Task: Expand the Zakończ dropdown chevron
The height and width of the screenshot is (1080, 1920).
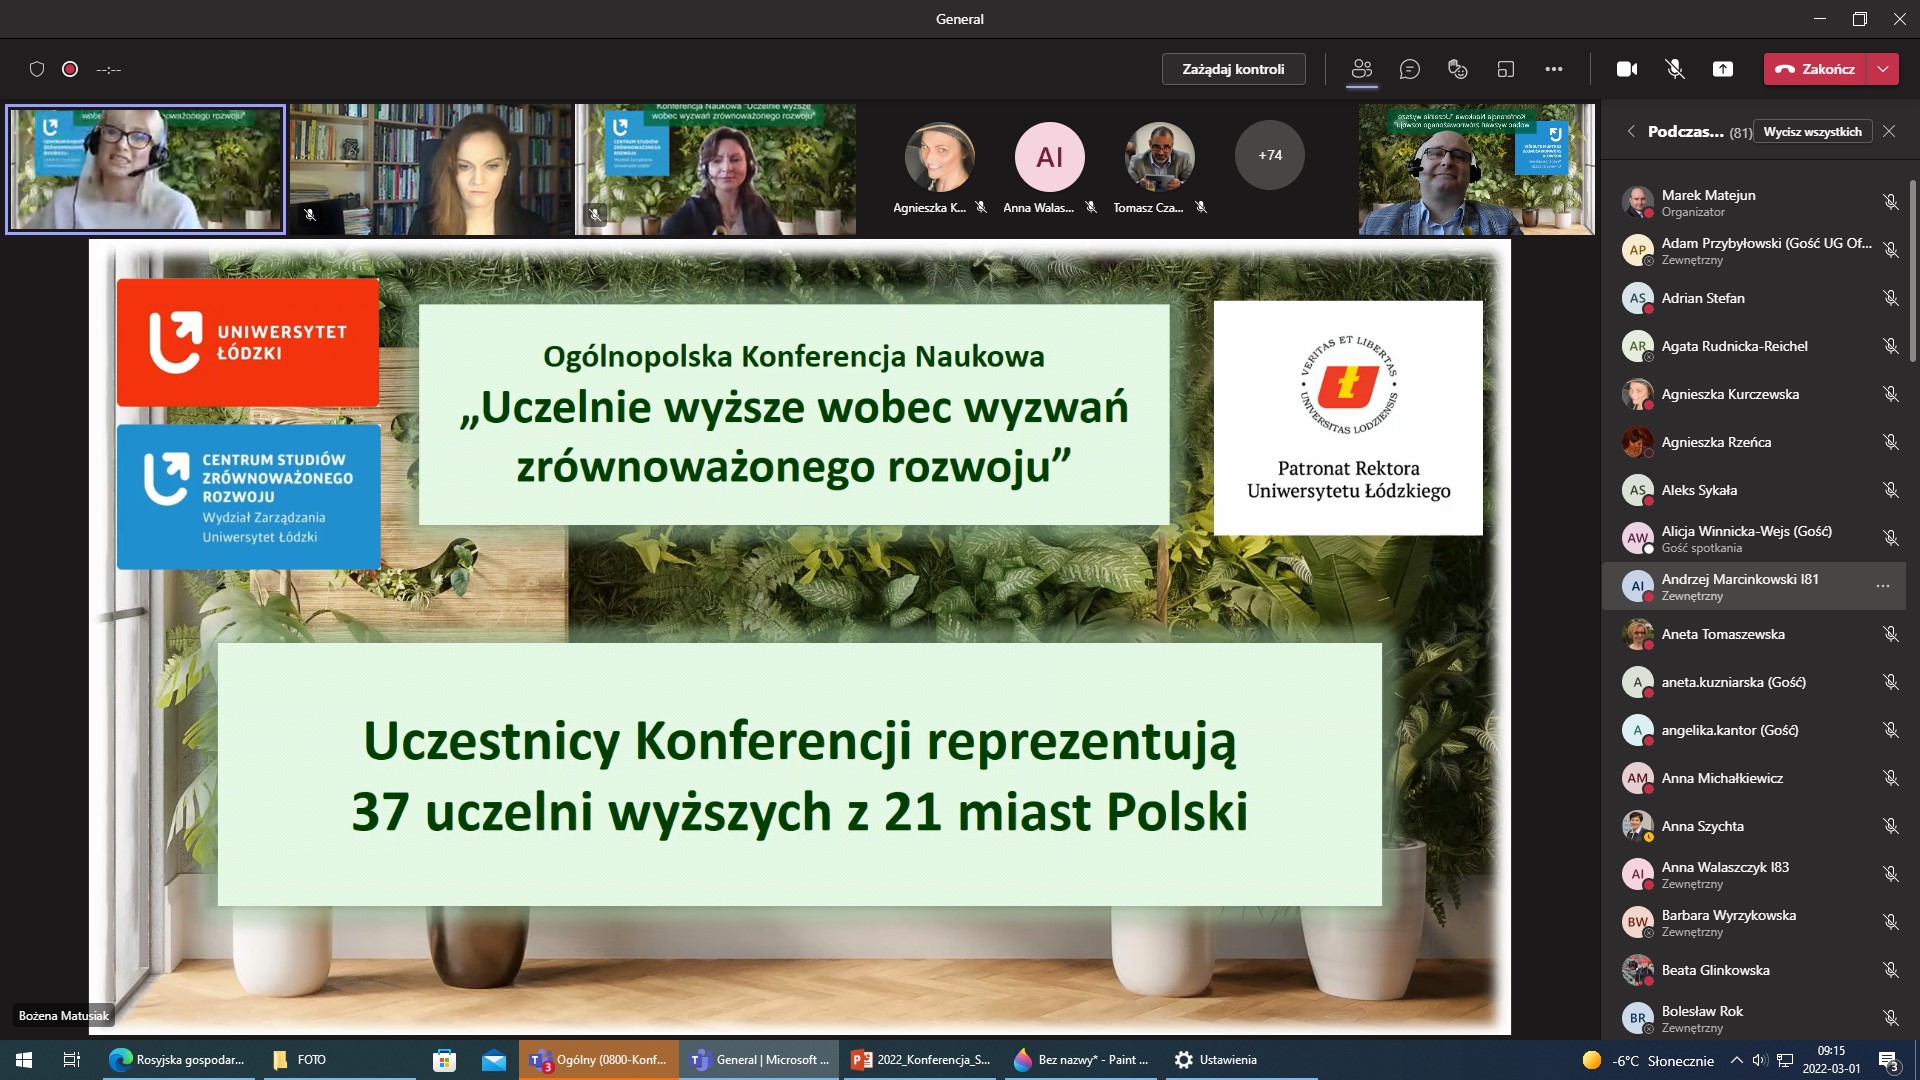Action: pos(1884,69)
